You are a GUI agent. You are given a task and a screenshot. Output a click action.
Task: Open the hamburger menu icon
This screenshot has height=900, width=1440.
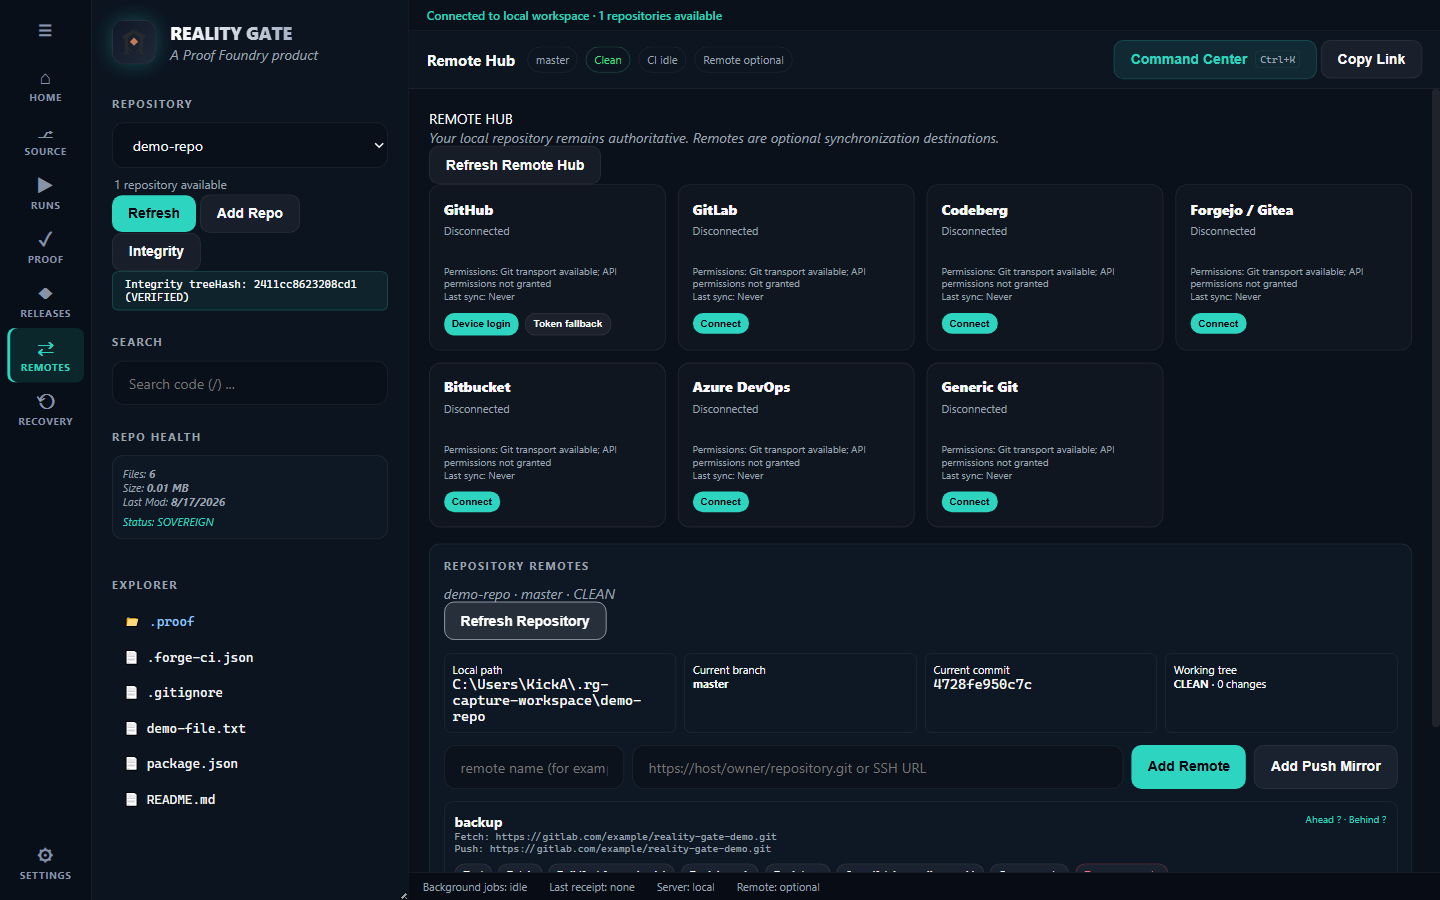coord(45,30)
